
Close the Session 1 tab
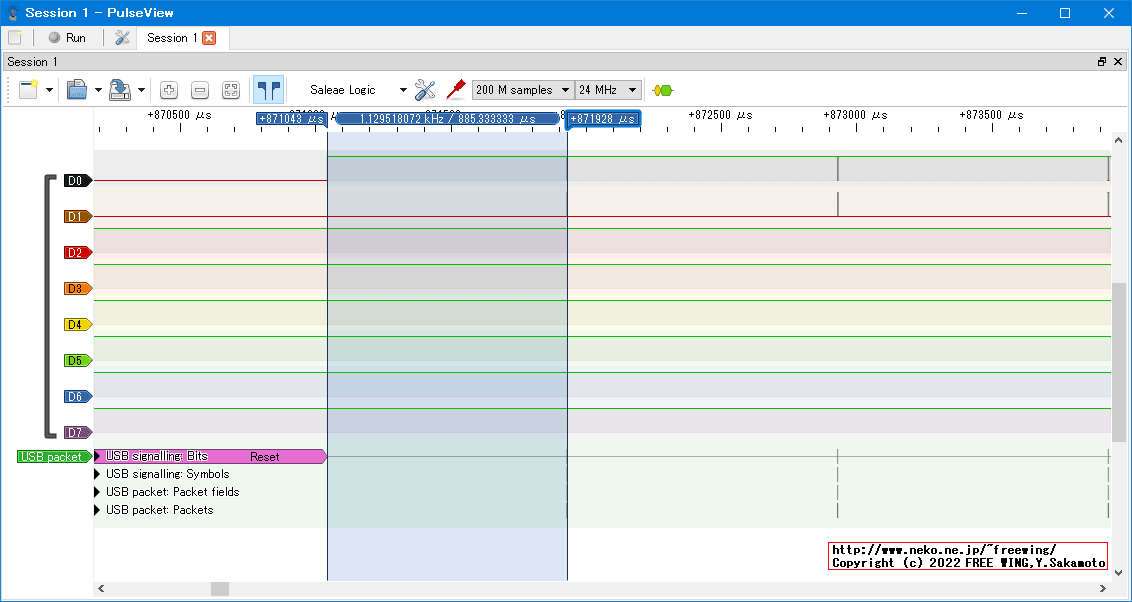pyautogui.click(x=209, y=38)
